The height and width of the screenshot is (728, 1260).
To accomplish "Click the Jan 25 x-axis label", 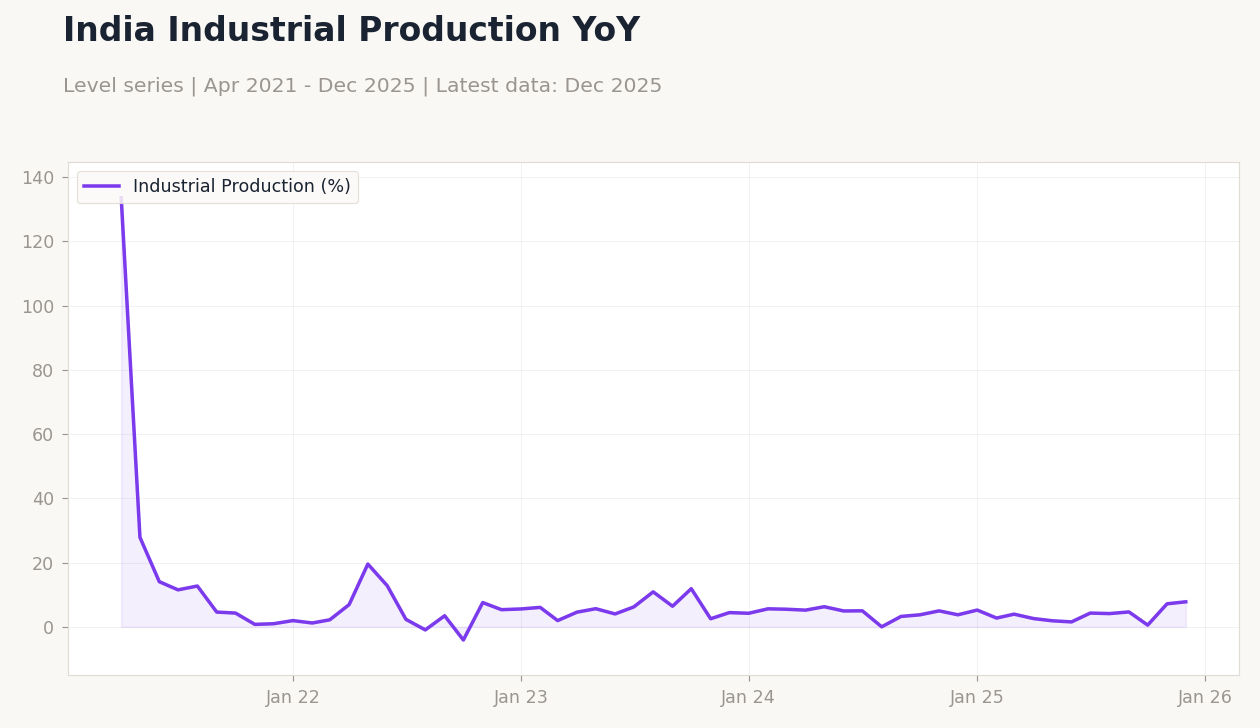I will (x=977, y=698).
